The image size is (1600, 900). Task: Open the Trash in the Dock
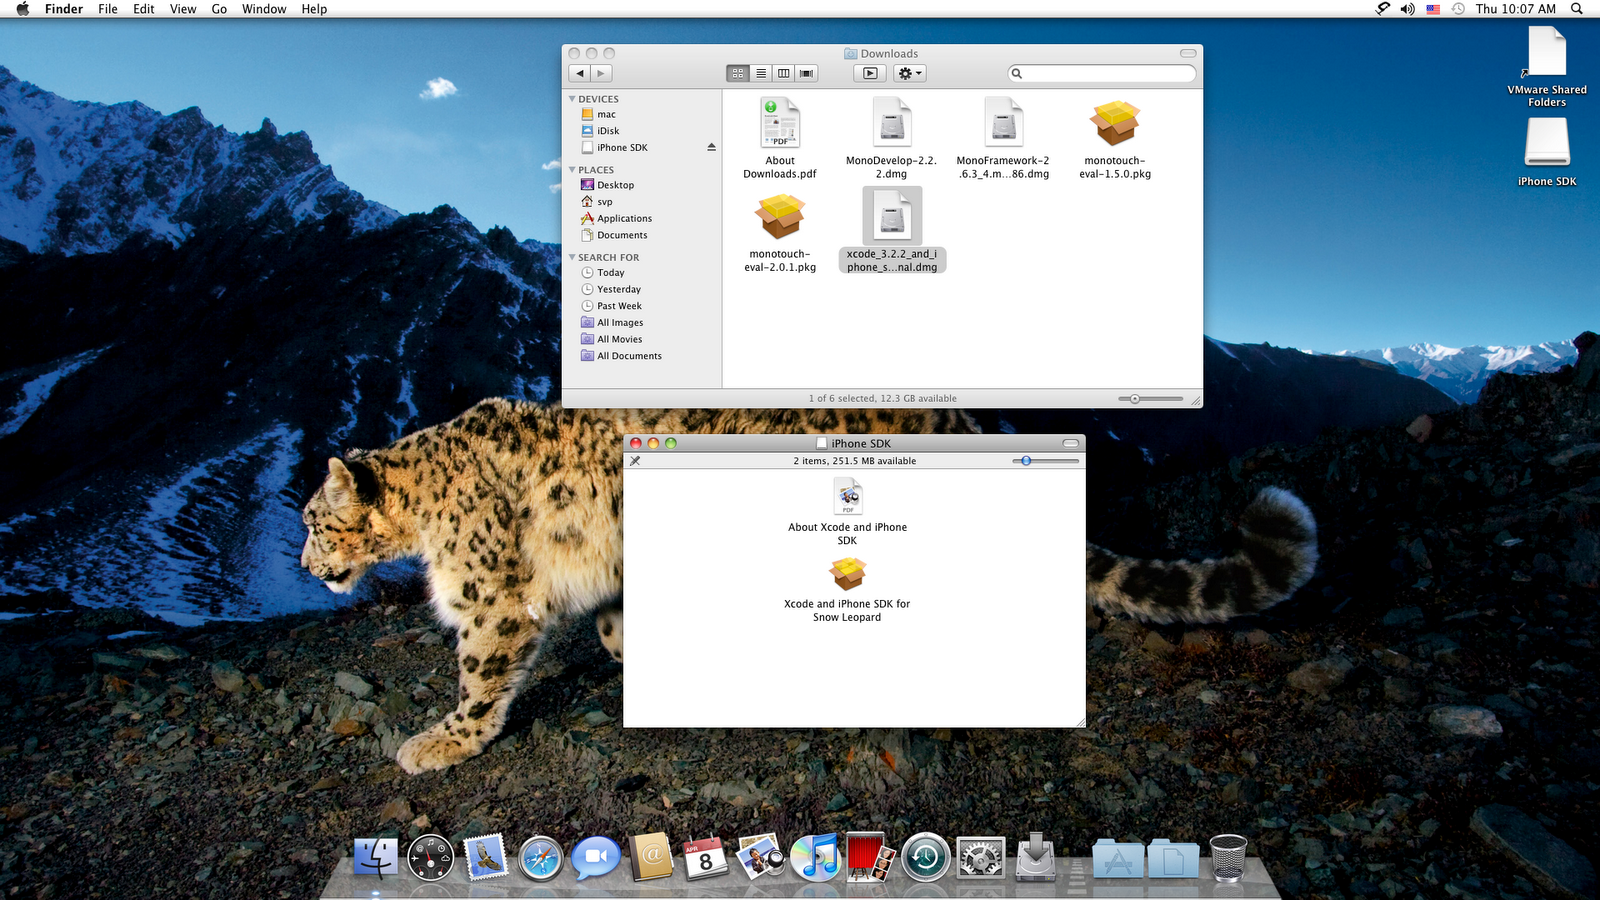tap(1228, 858)
